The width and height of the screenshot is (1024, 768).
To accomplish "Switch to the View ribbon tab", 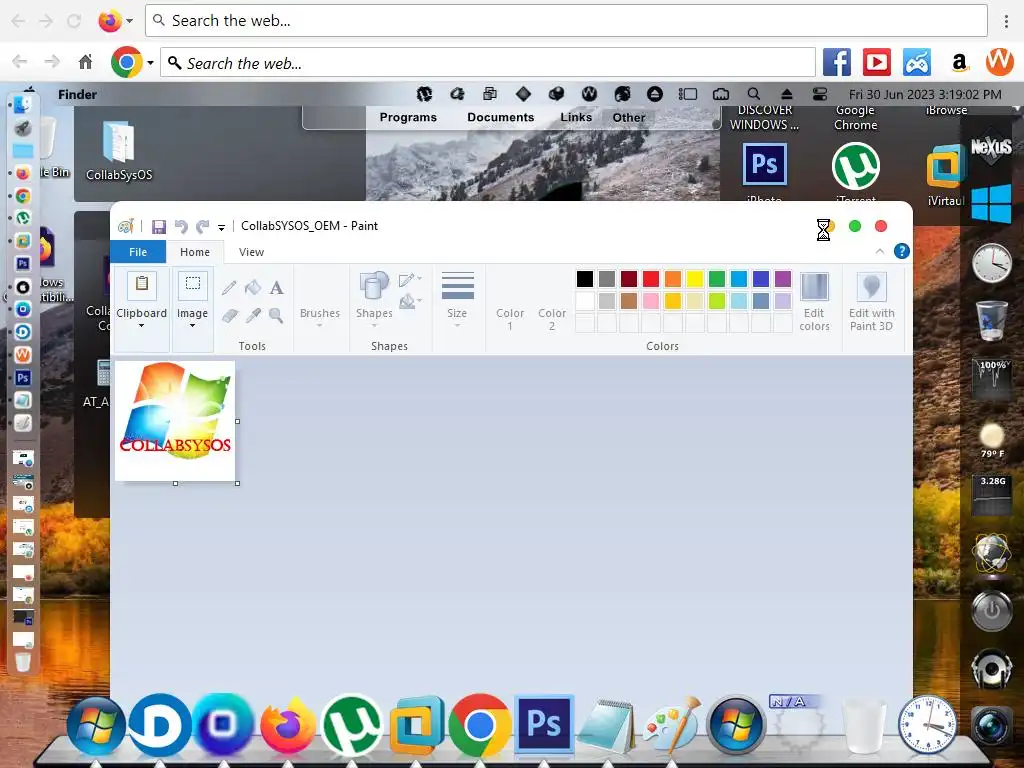I will [x=251, y=252].
